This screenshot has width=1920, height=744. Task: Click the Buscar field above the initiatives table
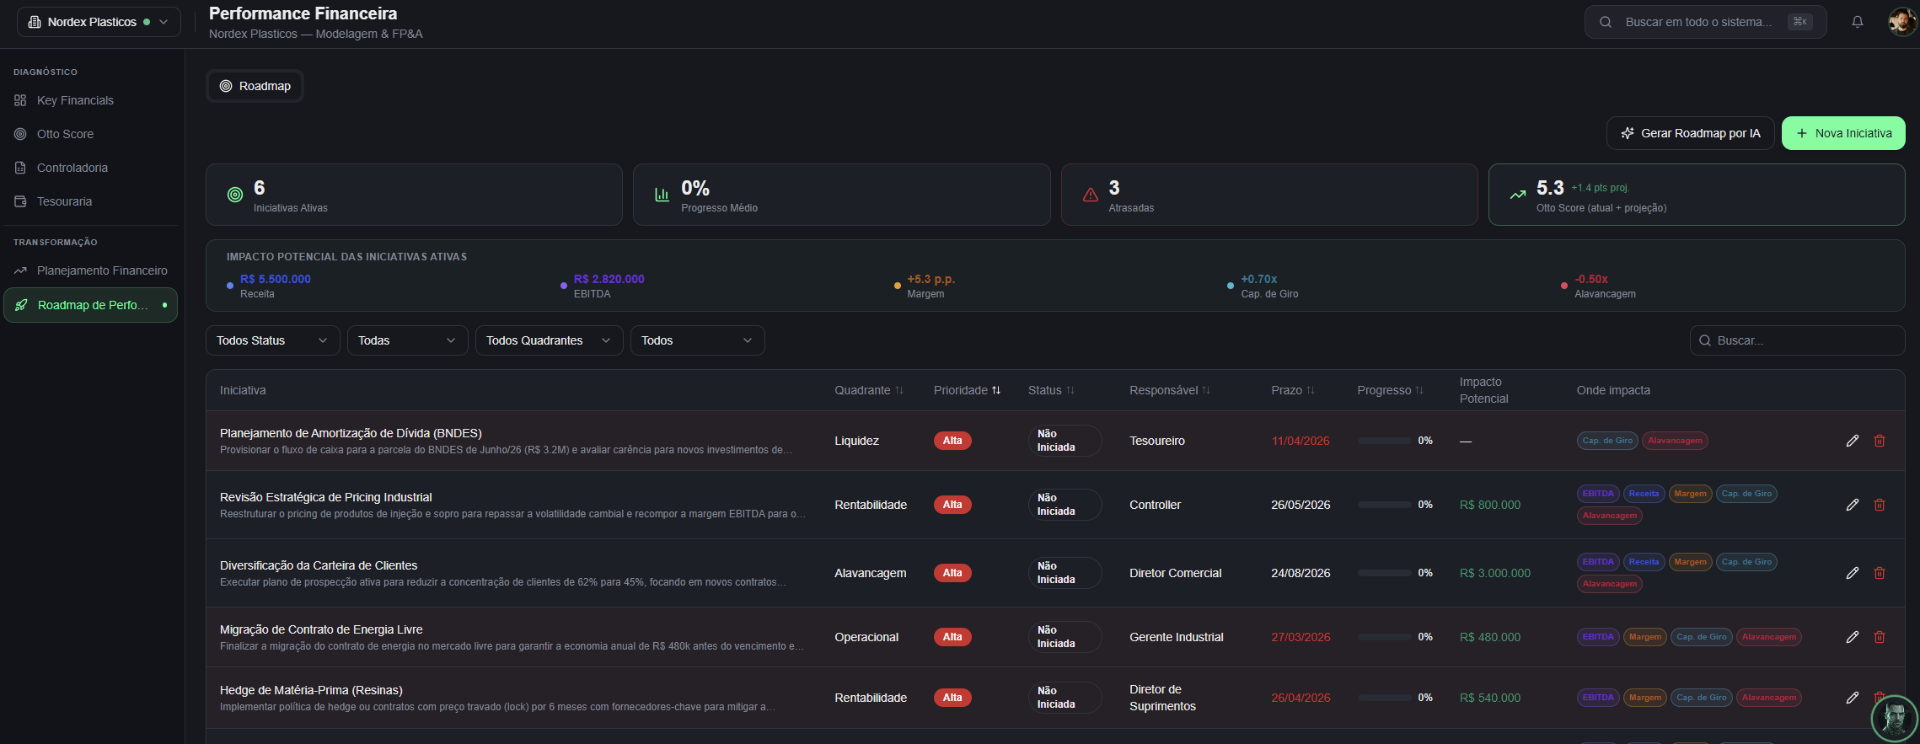1797,341
